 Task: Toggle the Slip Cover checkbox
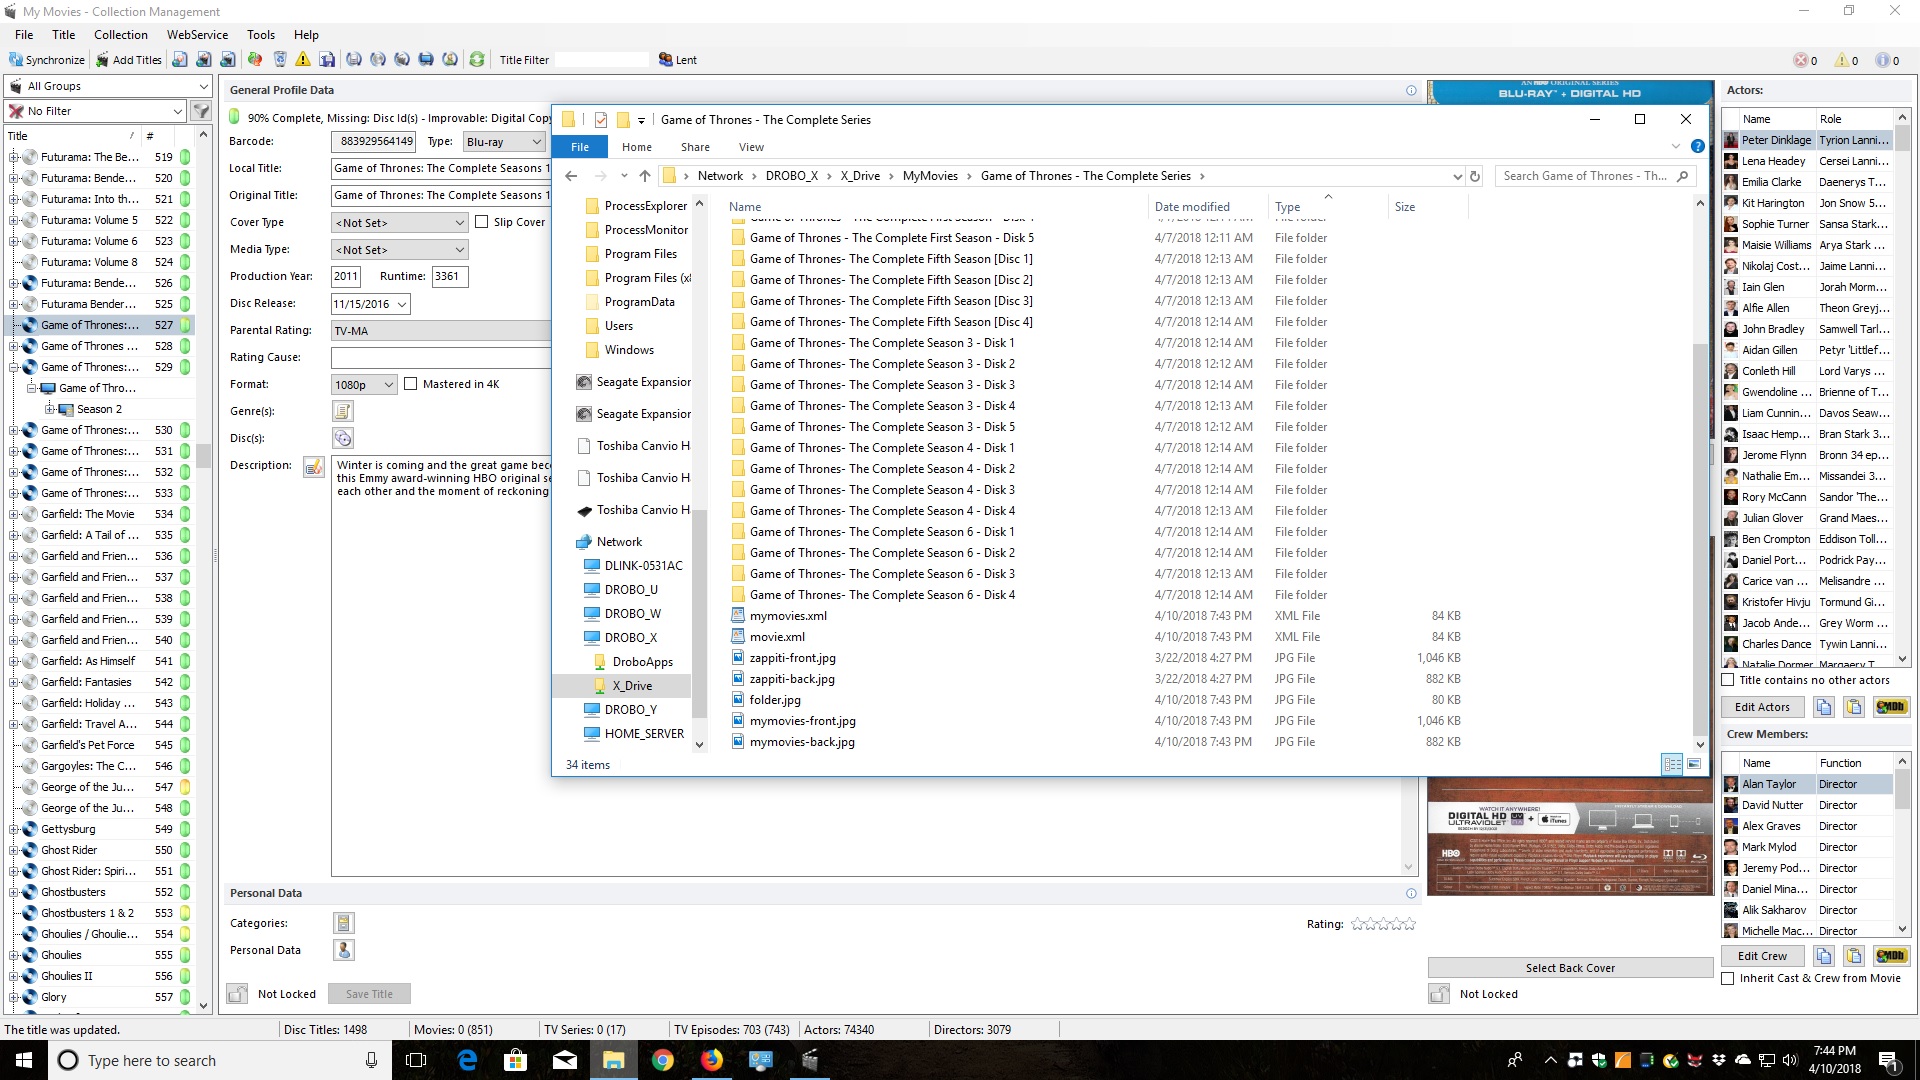pos(482,222)
